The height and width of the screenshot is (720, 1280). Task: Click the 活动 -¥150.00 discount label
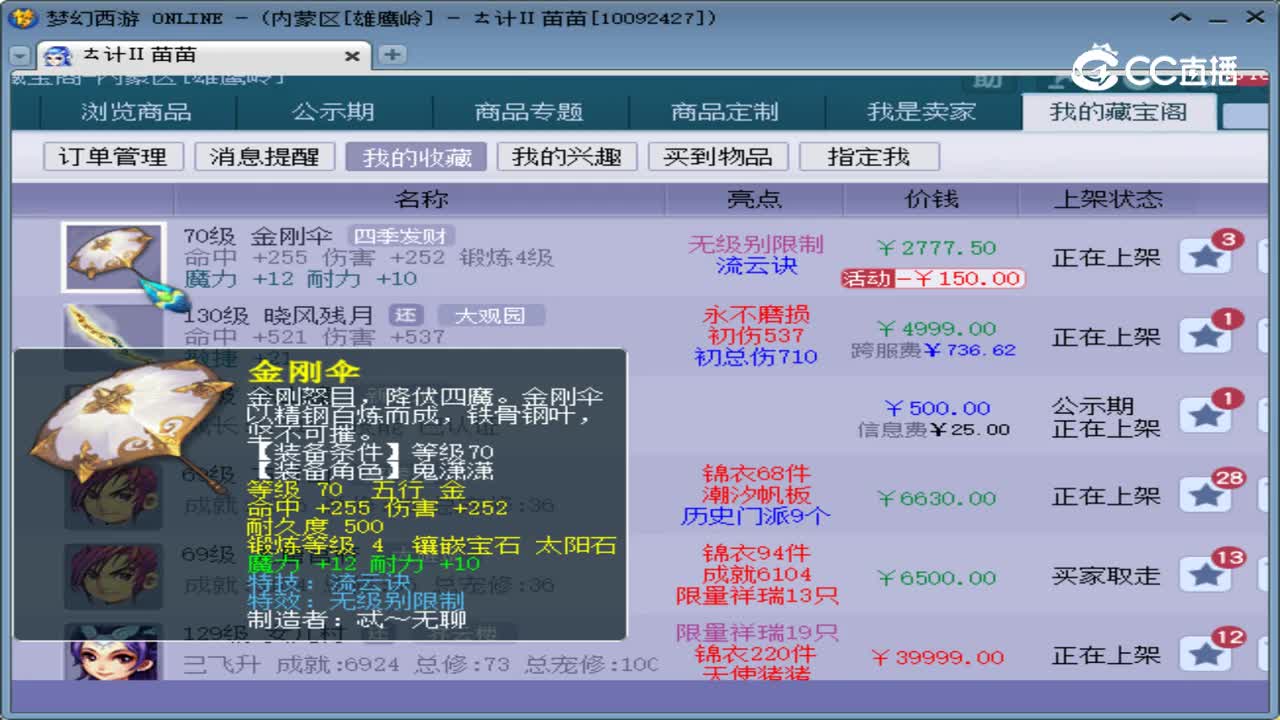[x=933, y=278]
